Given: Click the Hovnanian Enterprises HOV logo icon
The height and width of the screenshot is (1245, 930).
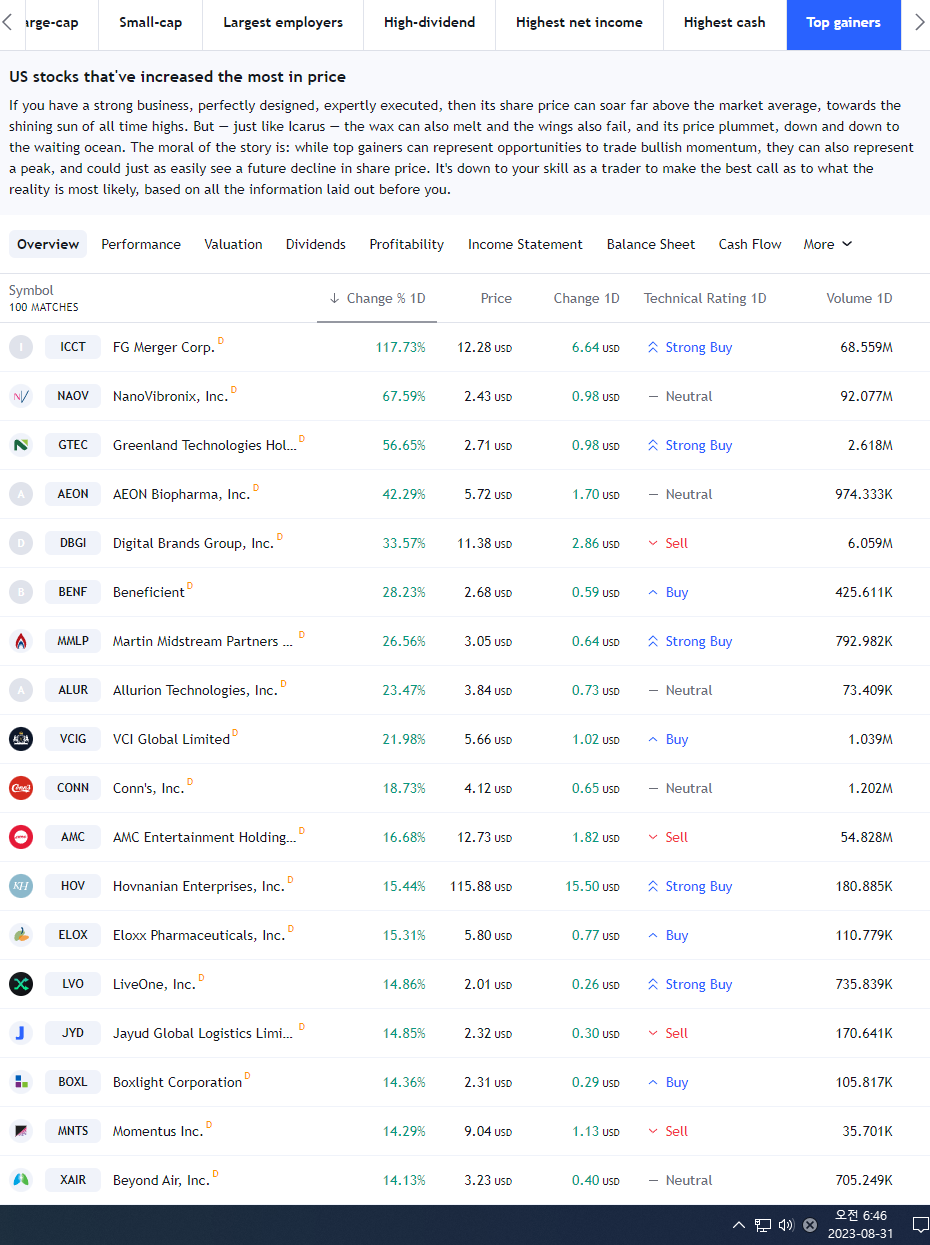Looking at the screenshot, I should pyautogui.click(x=21, y=886).
